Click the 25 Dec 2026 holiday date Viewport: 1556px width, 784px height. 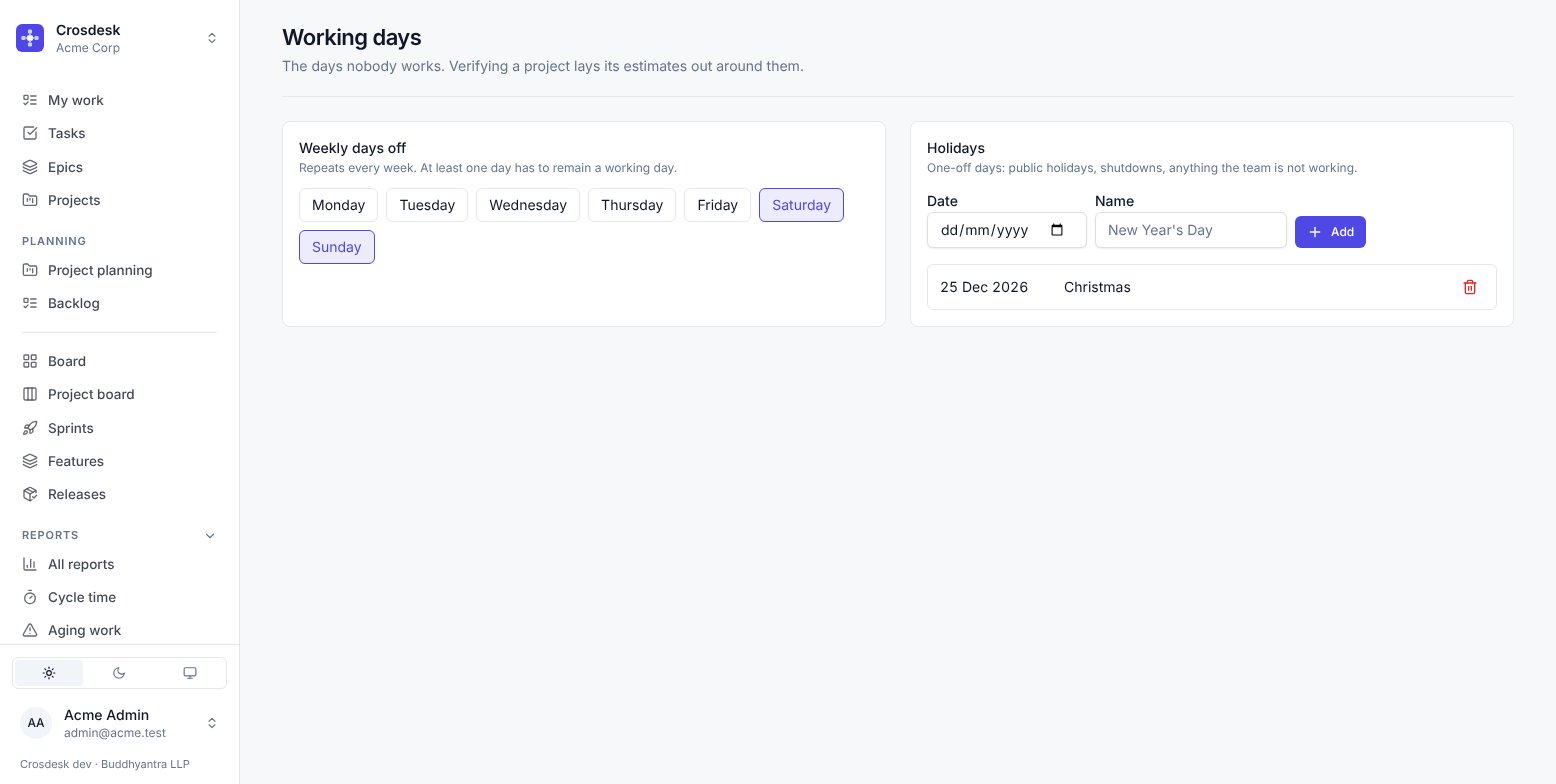point(984,287)
